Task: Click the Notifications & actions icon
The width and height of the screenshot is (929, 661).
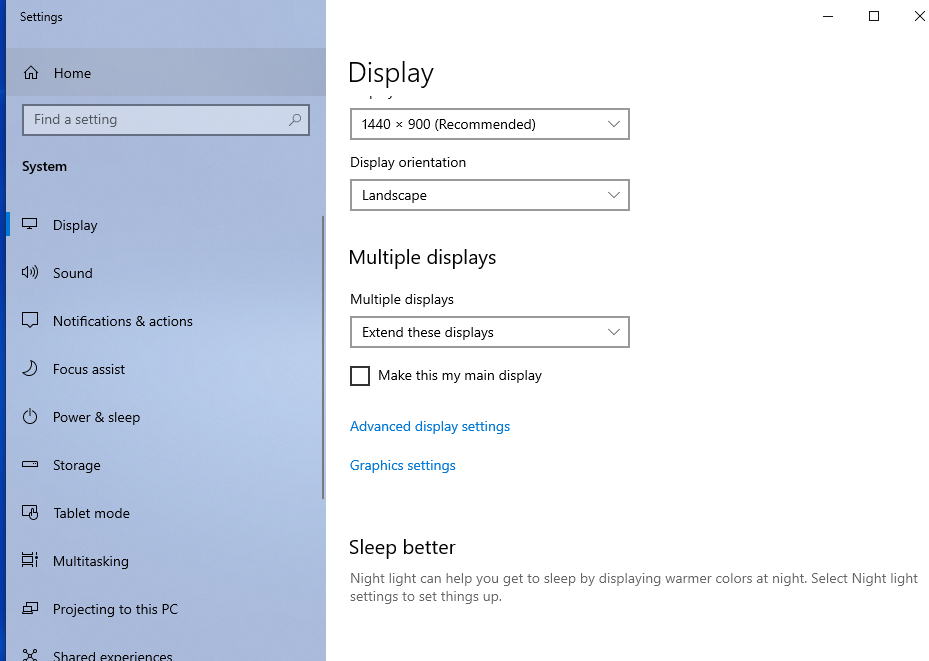Action: pyautogui.click(x=31, y=321)
